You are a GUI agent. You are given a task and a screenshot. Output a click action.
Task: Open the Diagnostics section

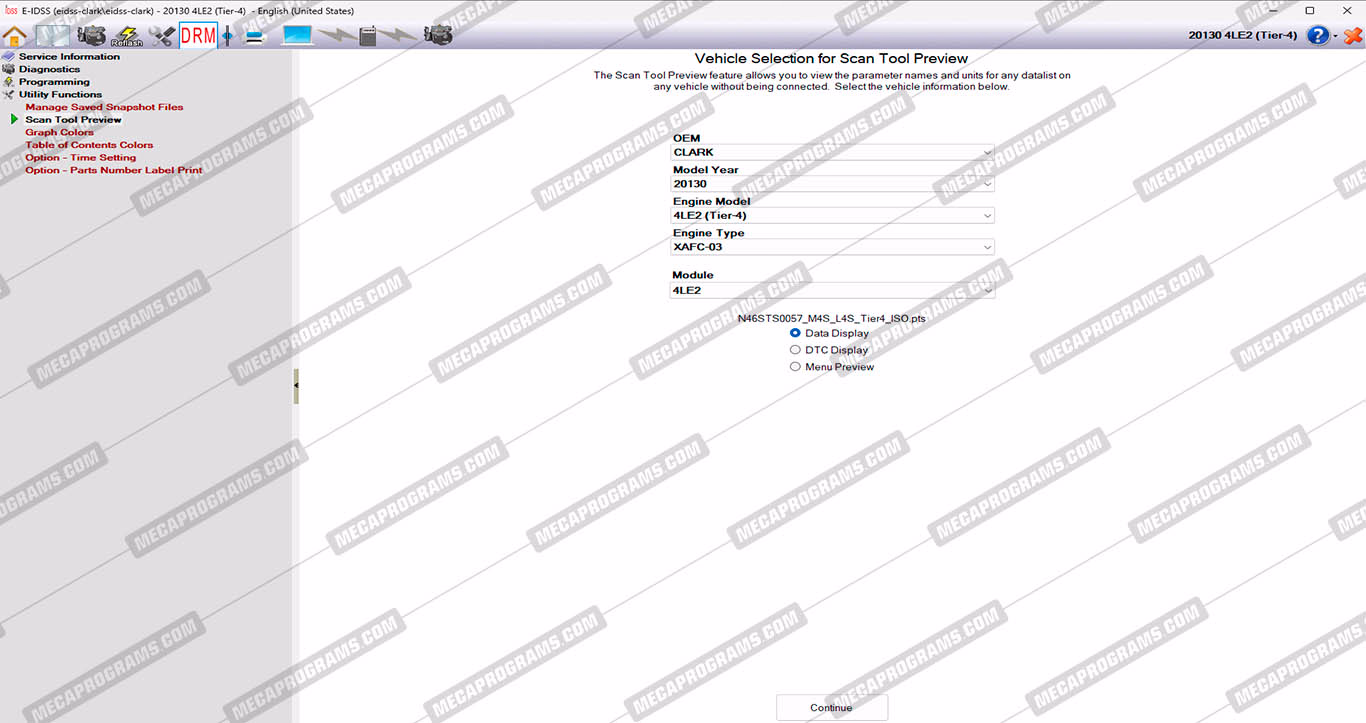(x=49, y=69)
